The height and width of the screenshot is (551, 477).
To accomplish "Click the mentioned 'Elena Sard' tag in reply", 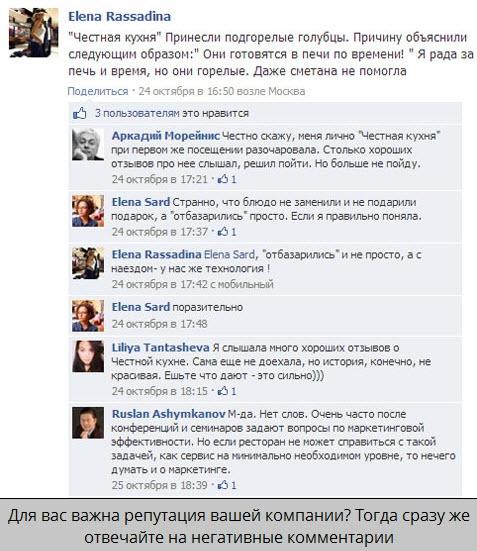I will pos(230,254).
